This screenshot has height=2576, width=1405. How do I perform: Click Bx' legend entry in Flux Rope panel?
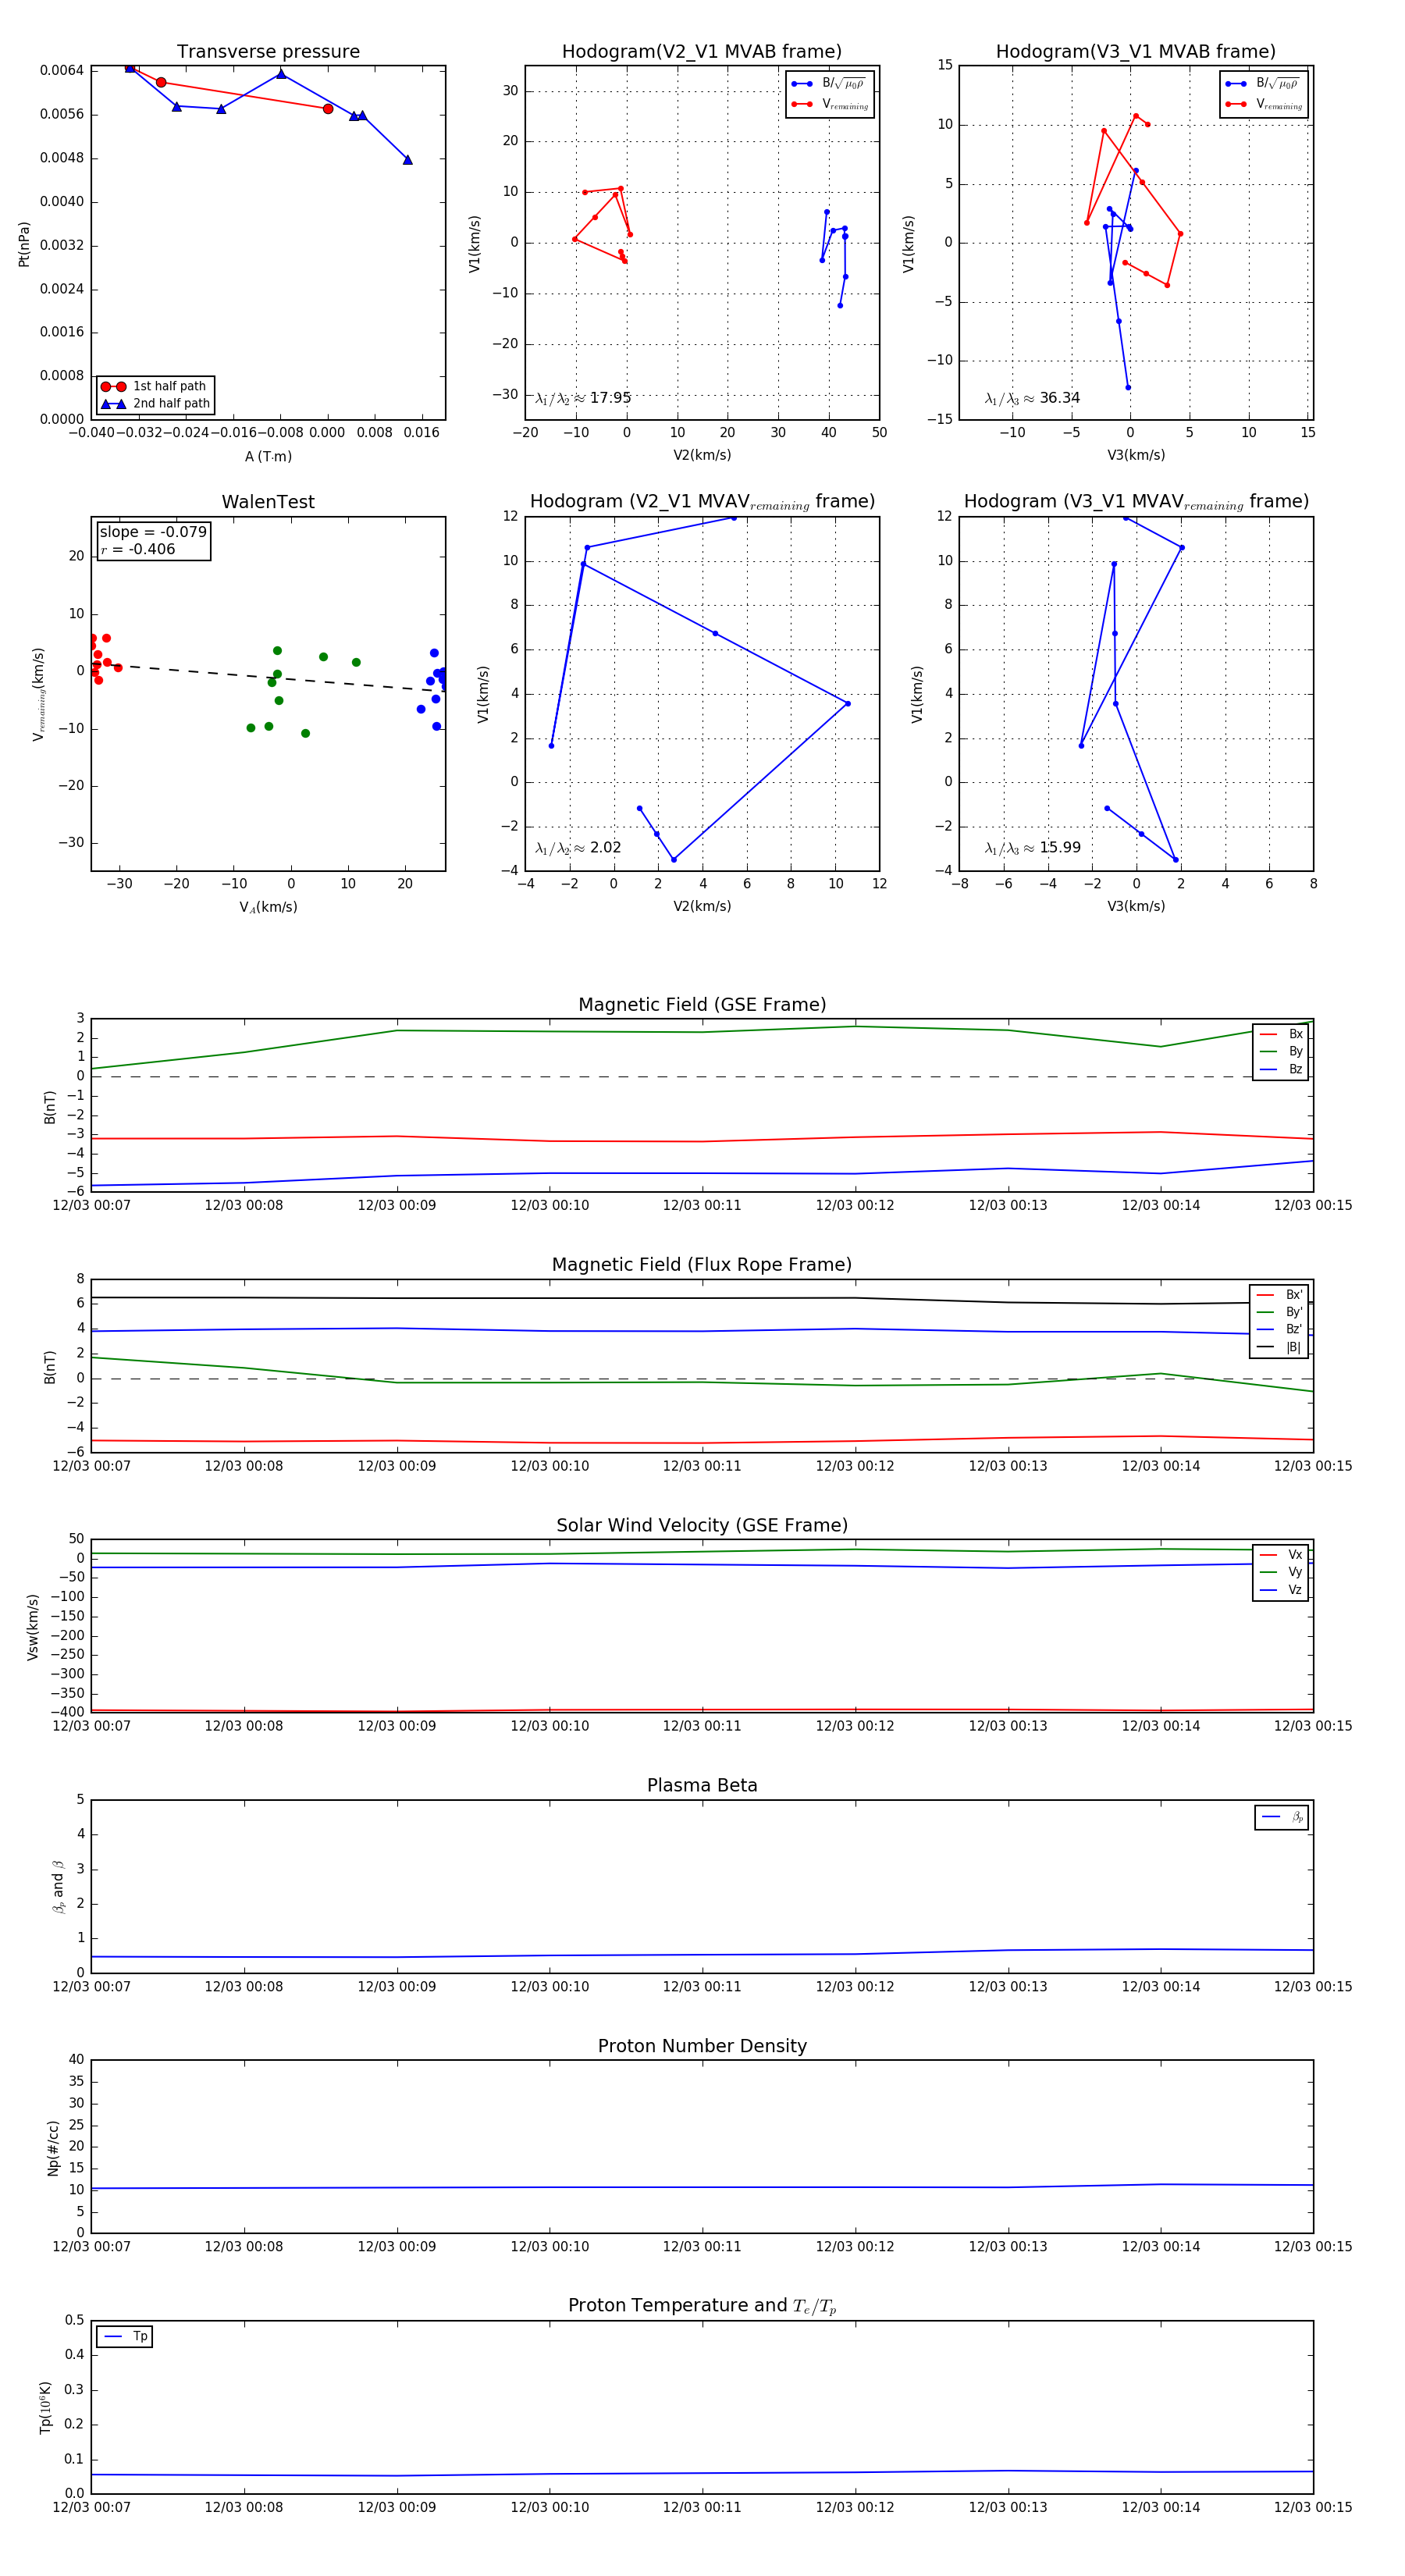tap(1279, 1294)
